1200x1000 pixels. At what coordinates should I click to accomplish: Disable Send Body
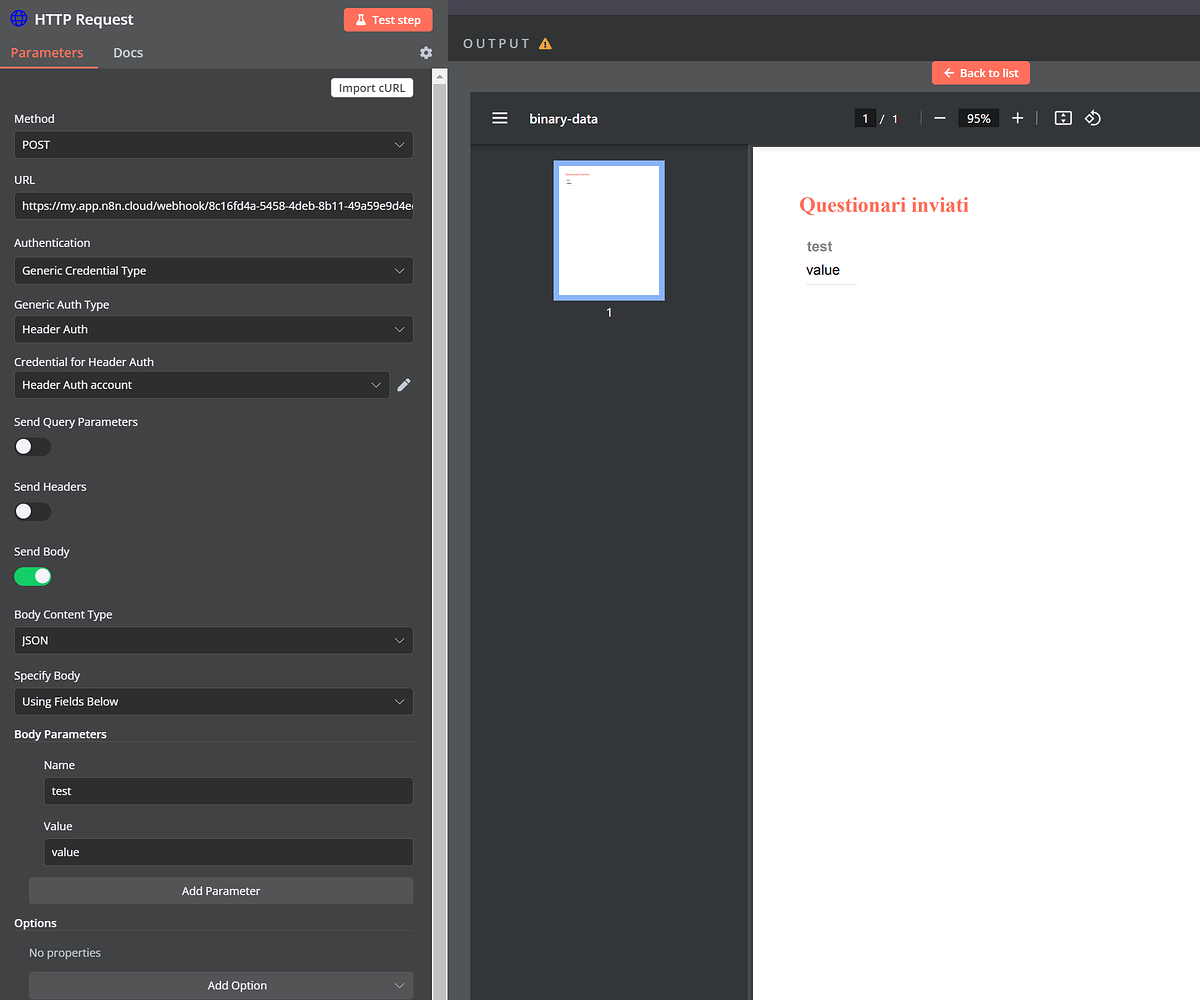point(33,576)
